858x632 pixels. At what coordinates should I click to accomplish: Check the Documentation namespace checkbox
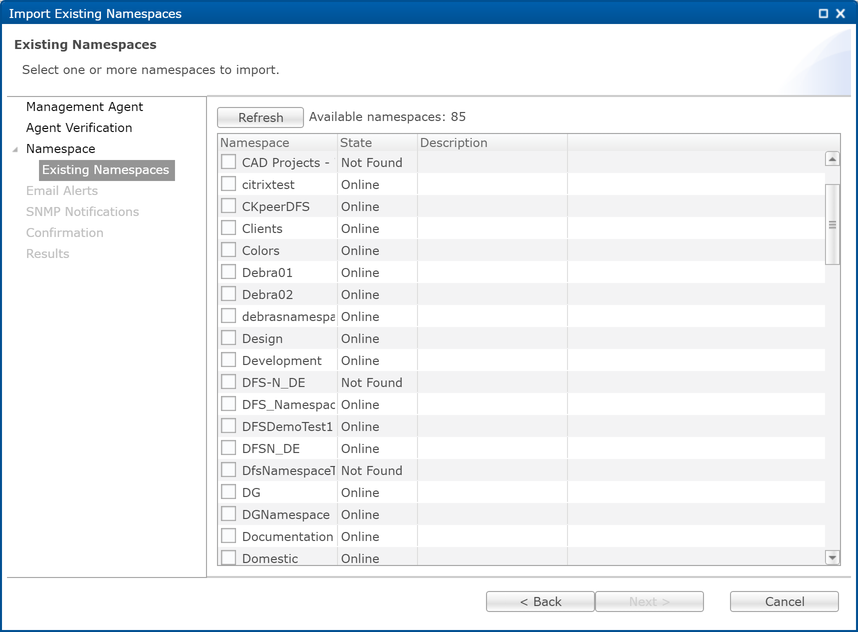(x=228, y=536)
